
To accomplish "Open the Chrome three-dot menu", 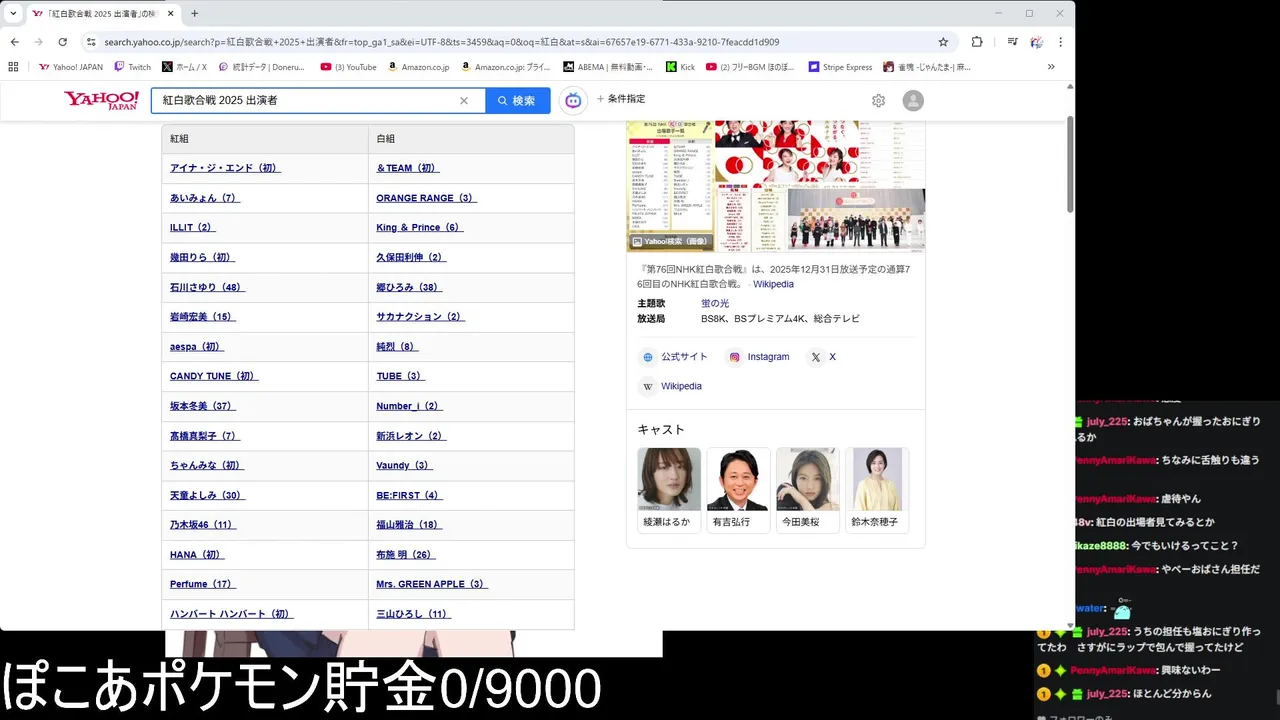I will coord(1060,42).
